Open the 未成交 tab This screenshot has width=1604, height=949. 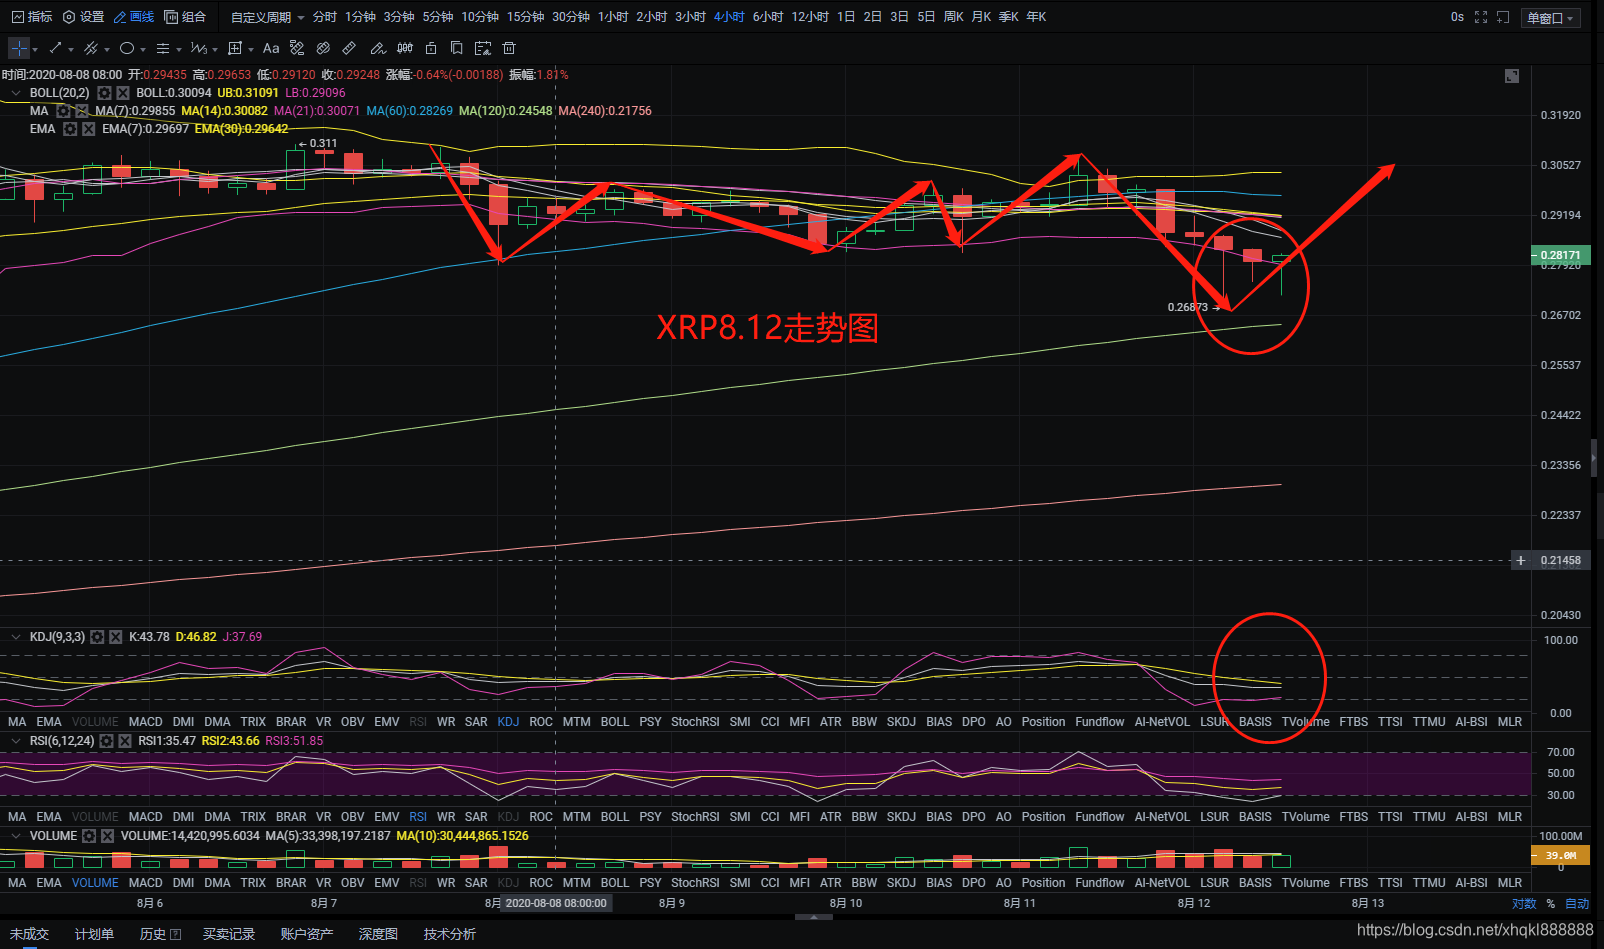tap(29, 934)
